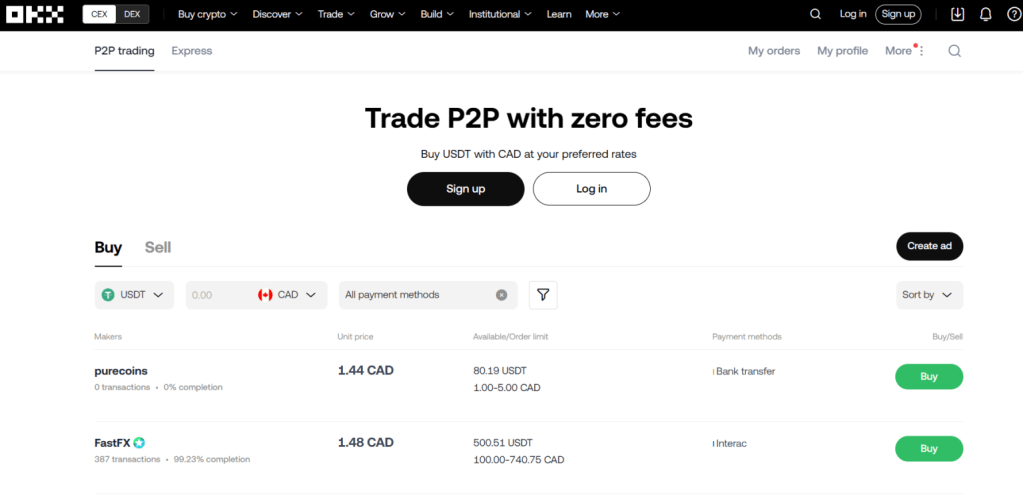This screenshot has height=499, width=1023.
Task: Click the download app icon
Action: [958, 14]
